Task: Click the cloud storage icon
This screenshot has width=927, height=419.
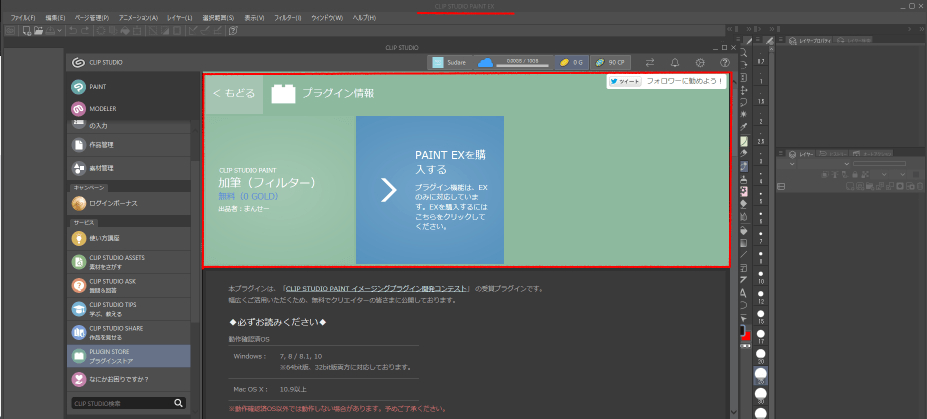Action: coord(486,62)
